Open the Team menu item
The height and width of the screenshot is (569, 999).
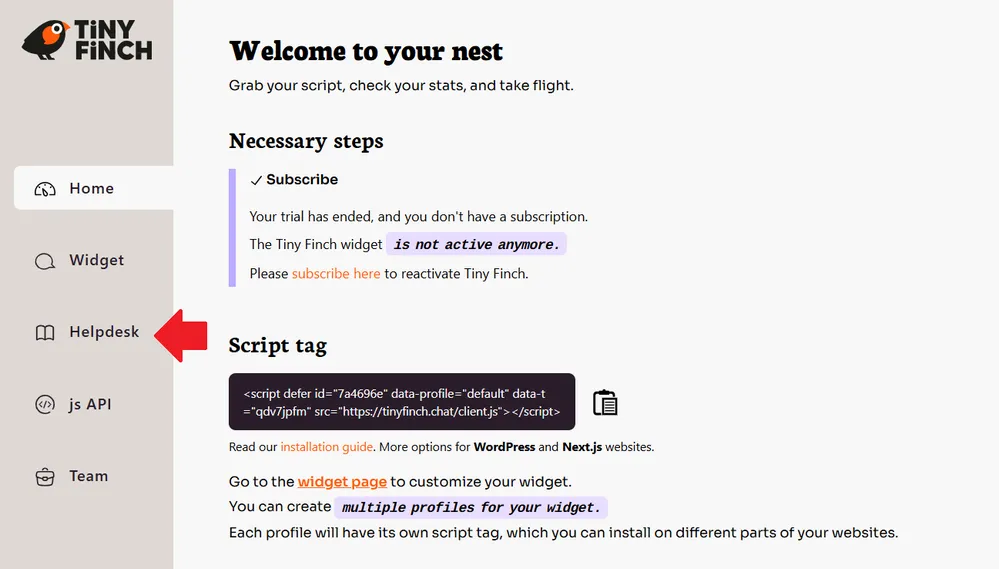point(88,477)
